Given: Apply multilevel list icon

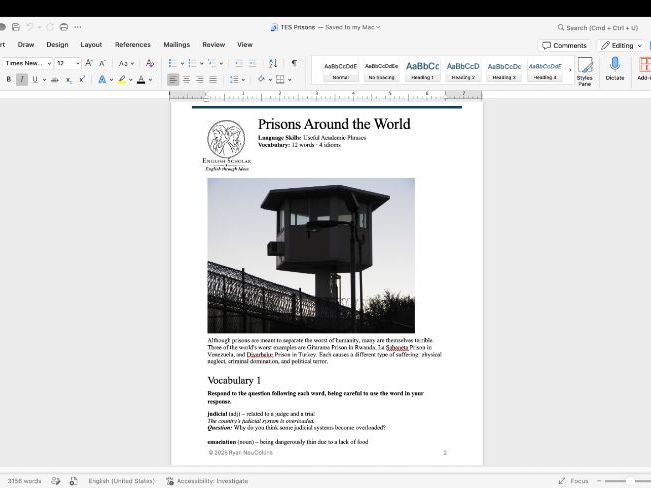Looking at the screenshot, I should point(212,63).
